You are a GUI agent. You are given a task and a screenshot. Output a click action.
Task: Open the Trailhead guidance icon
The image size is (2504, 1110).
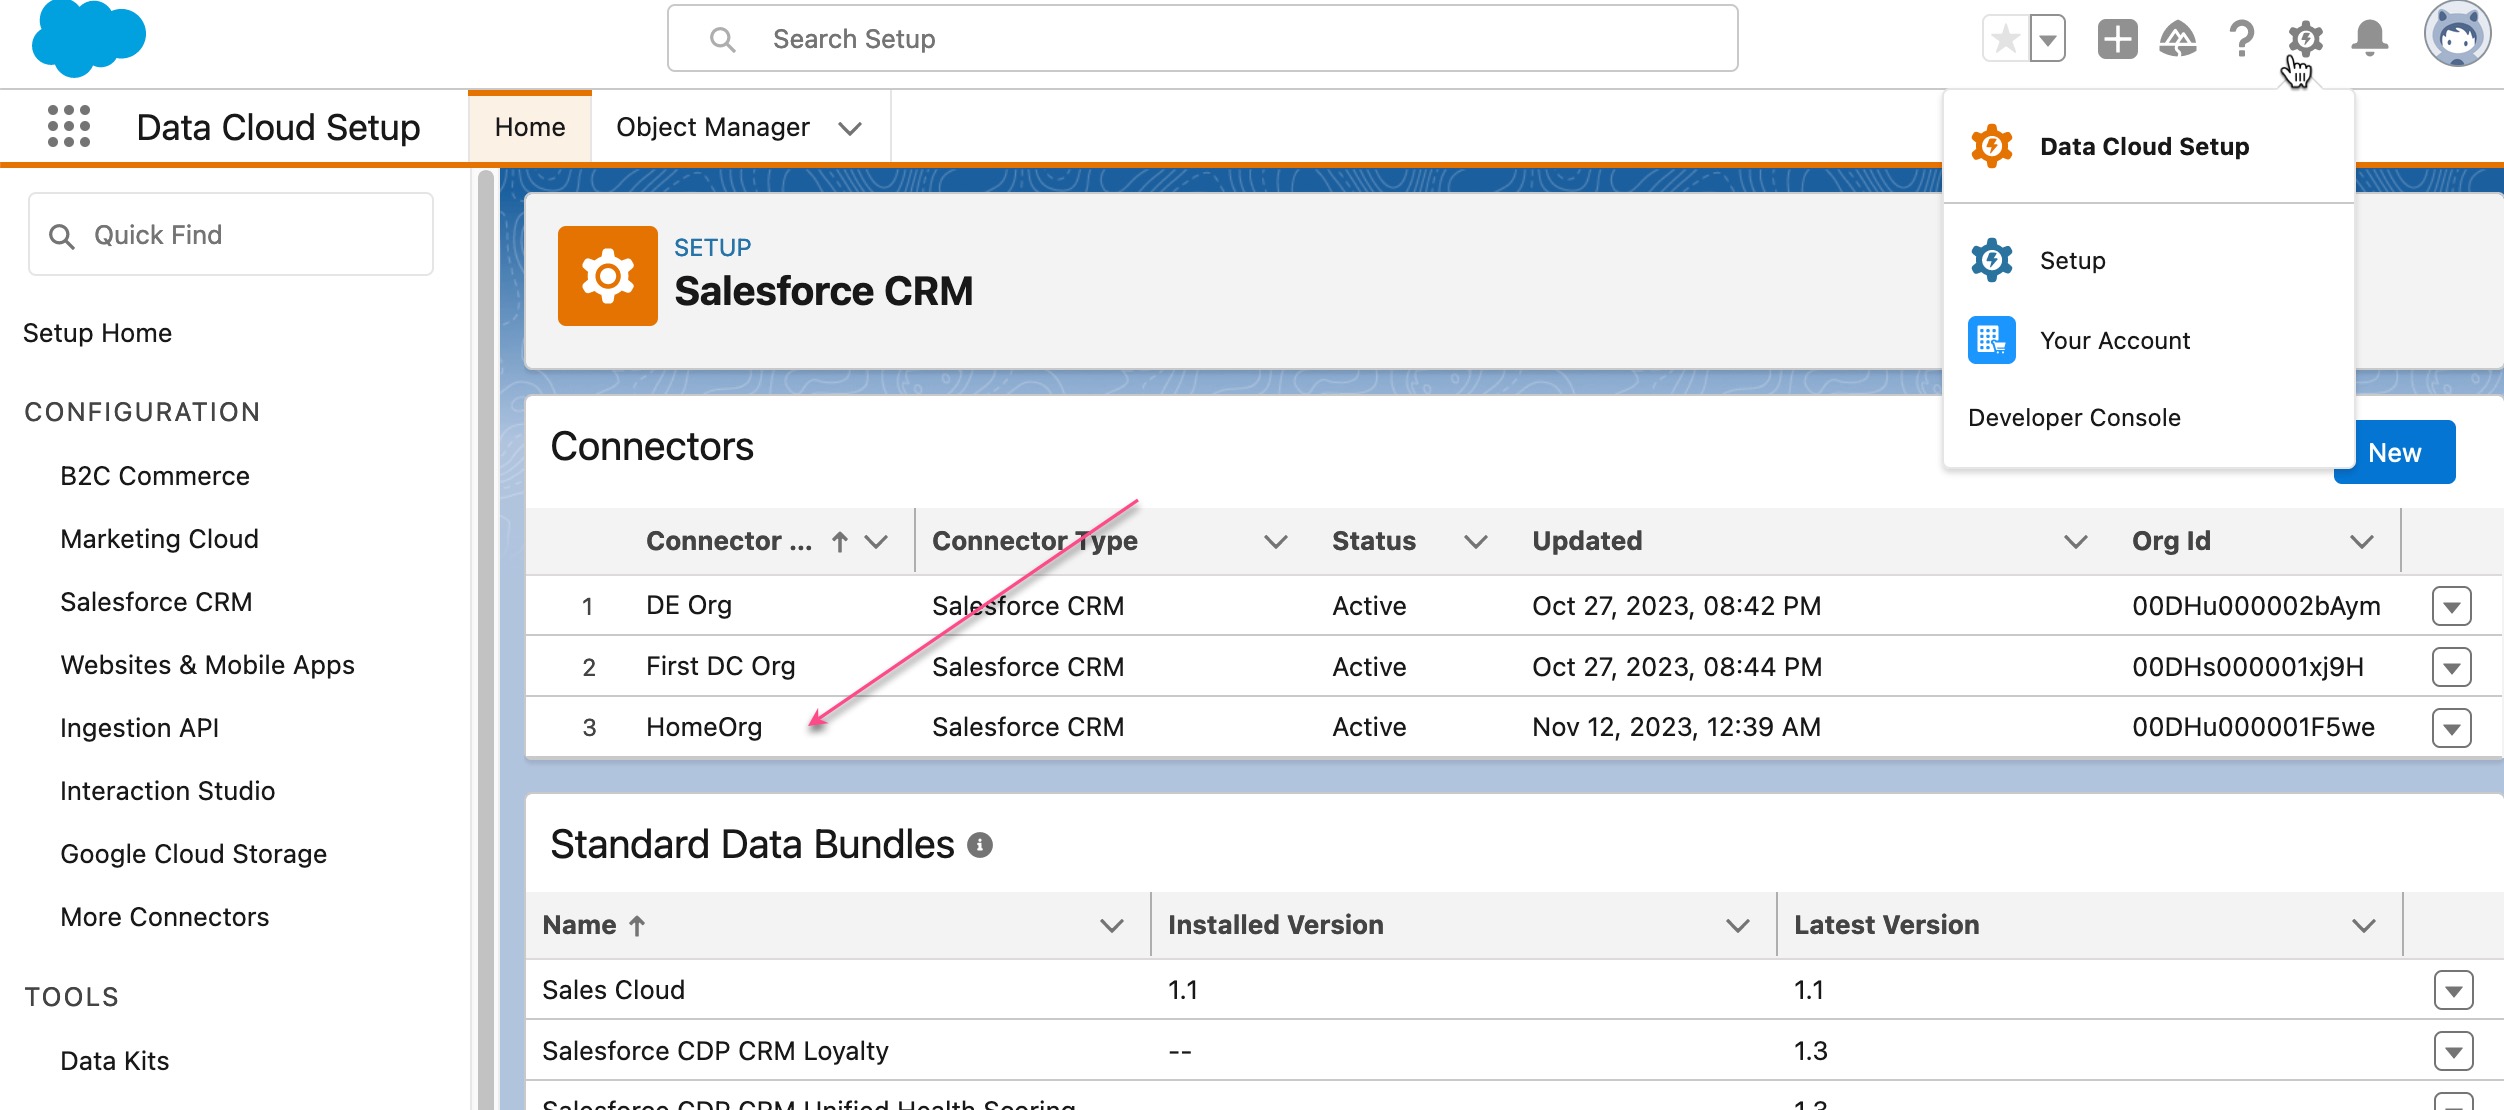(2178, 40)
